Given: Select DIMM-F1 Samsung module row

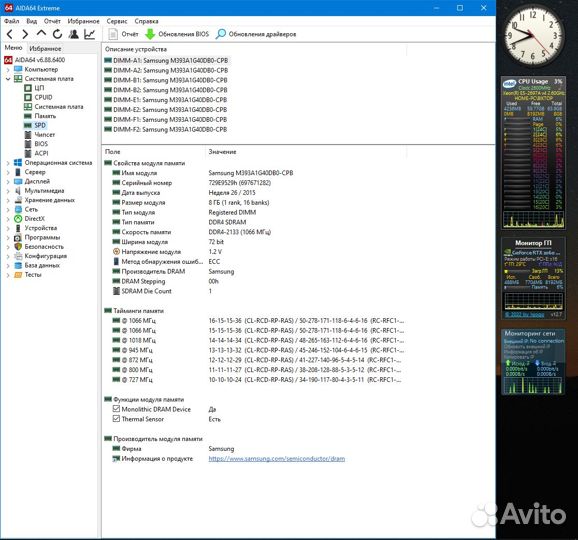Looking at the screenshot, I should (x=166, y=119).
